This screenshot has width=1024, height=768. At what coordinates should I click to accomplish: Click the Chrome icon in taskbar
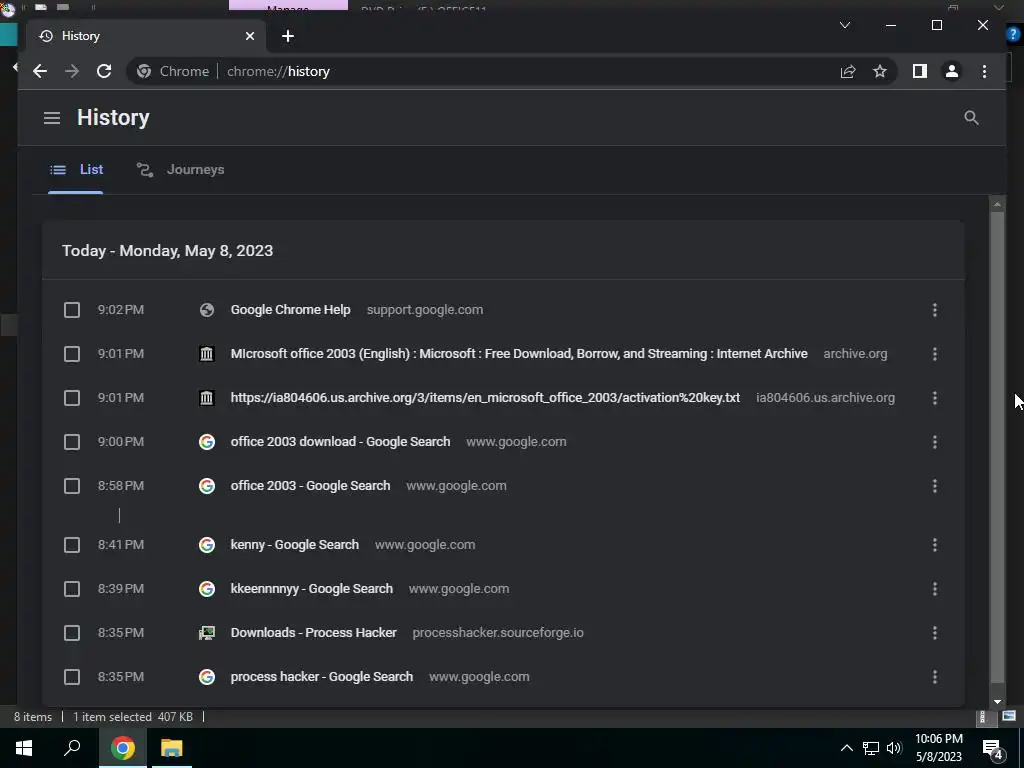pyautogui.click(x=123, y=748)
